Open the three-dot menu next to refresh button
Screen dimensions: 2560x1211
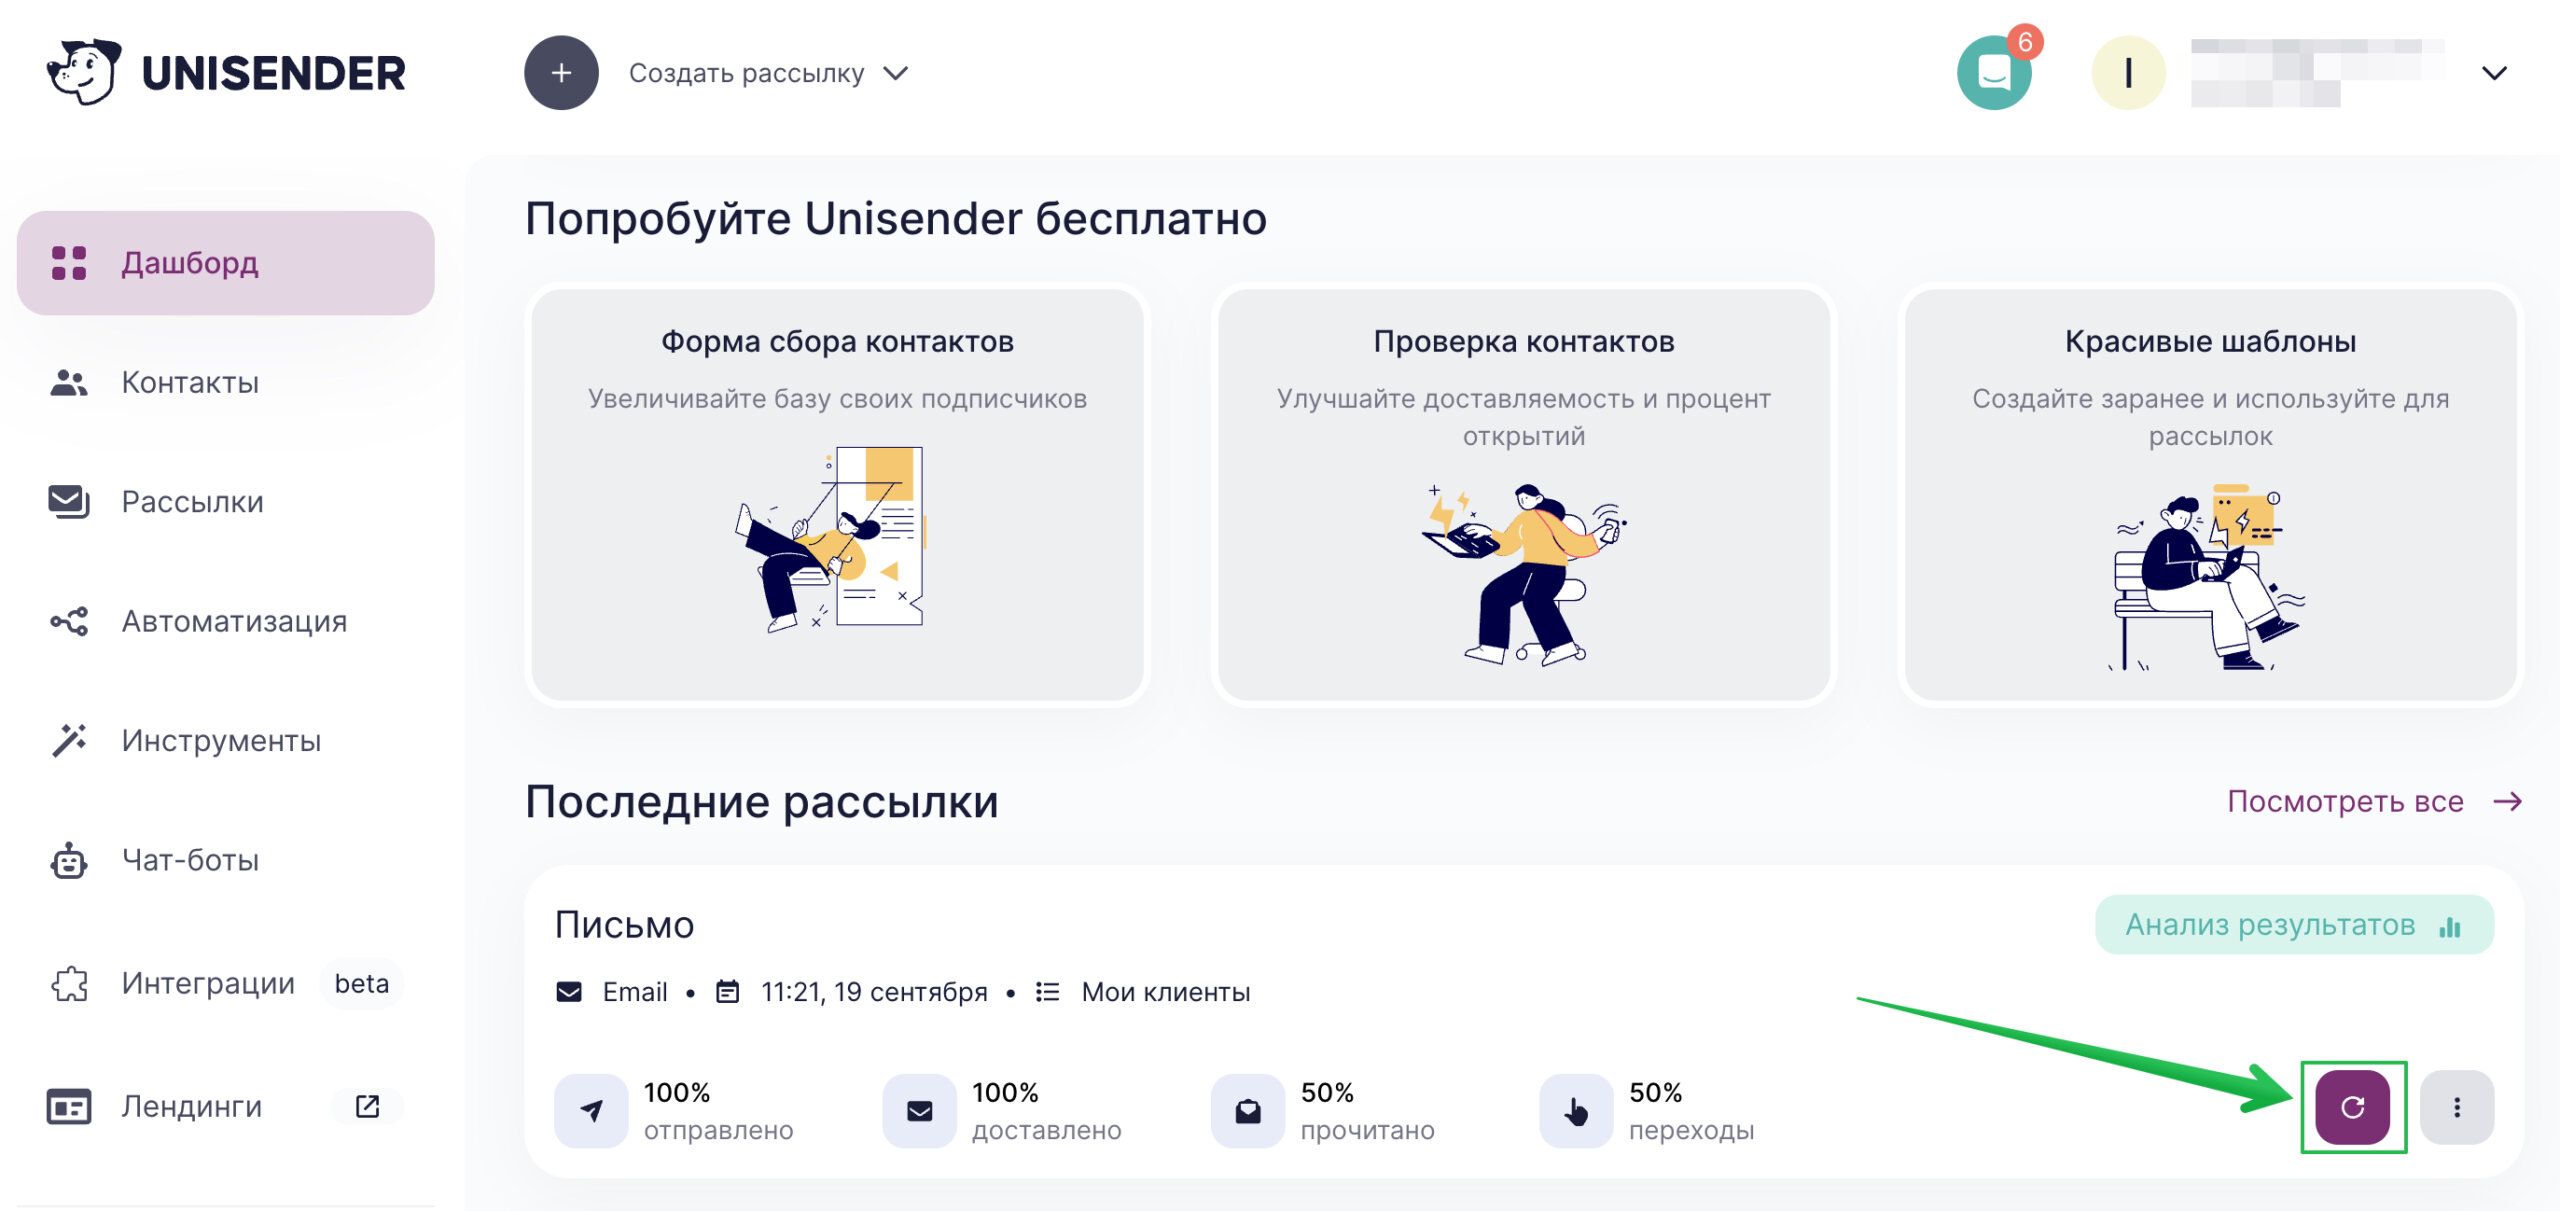pyautogui.click(x=2455, y=1107)
